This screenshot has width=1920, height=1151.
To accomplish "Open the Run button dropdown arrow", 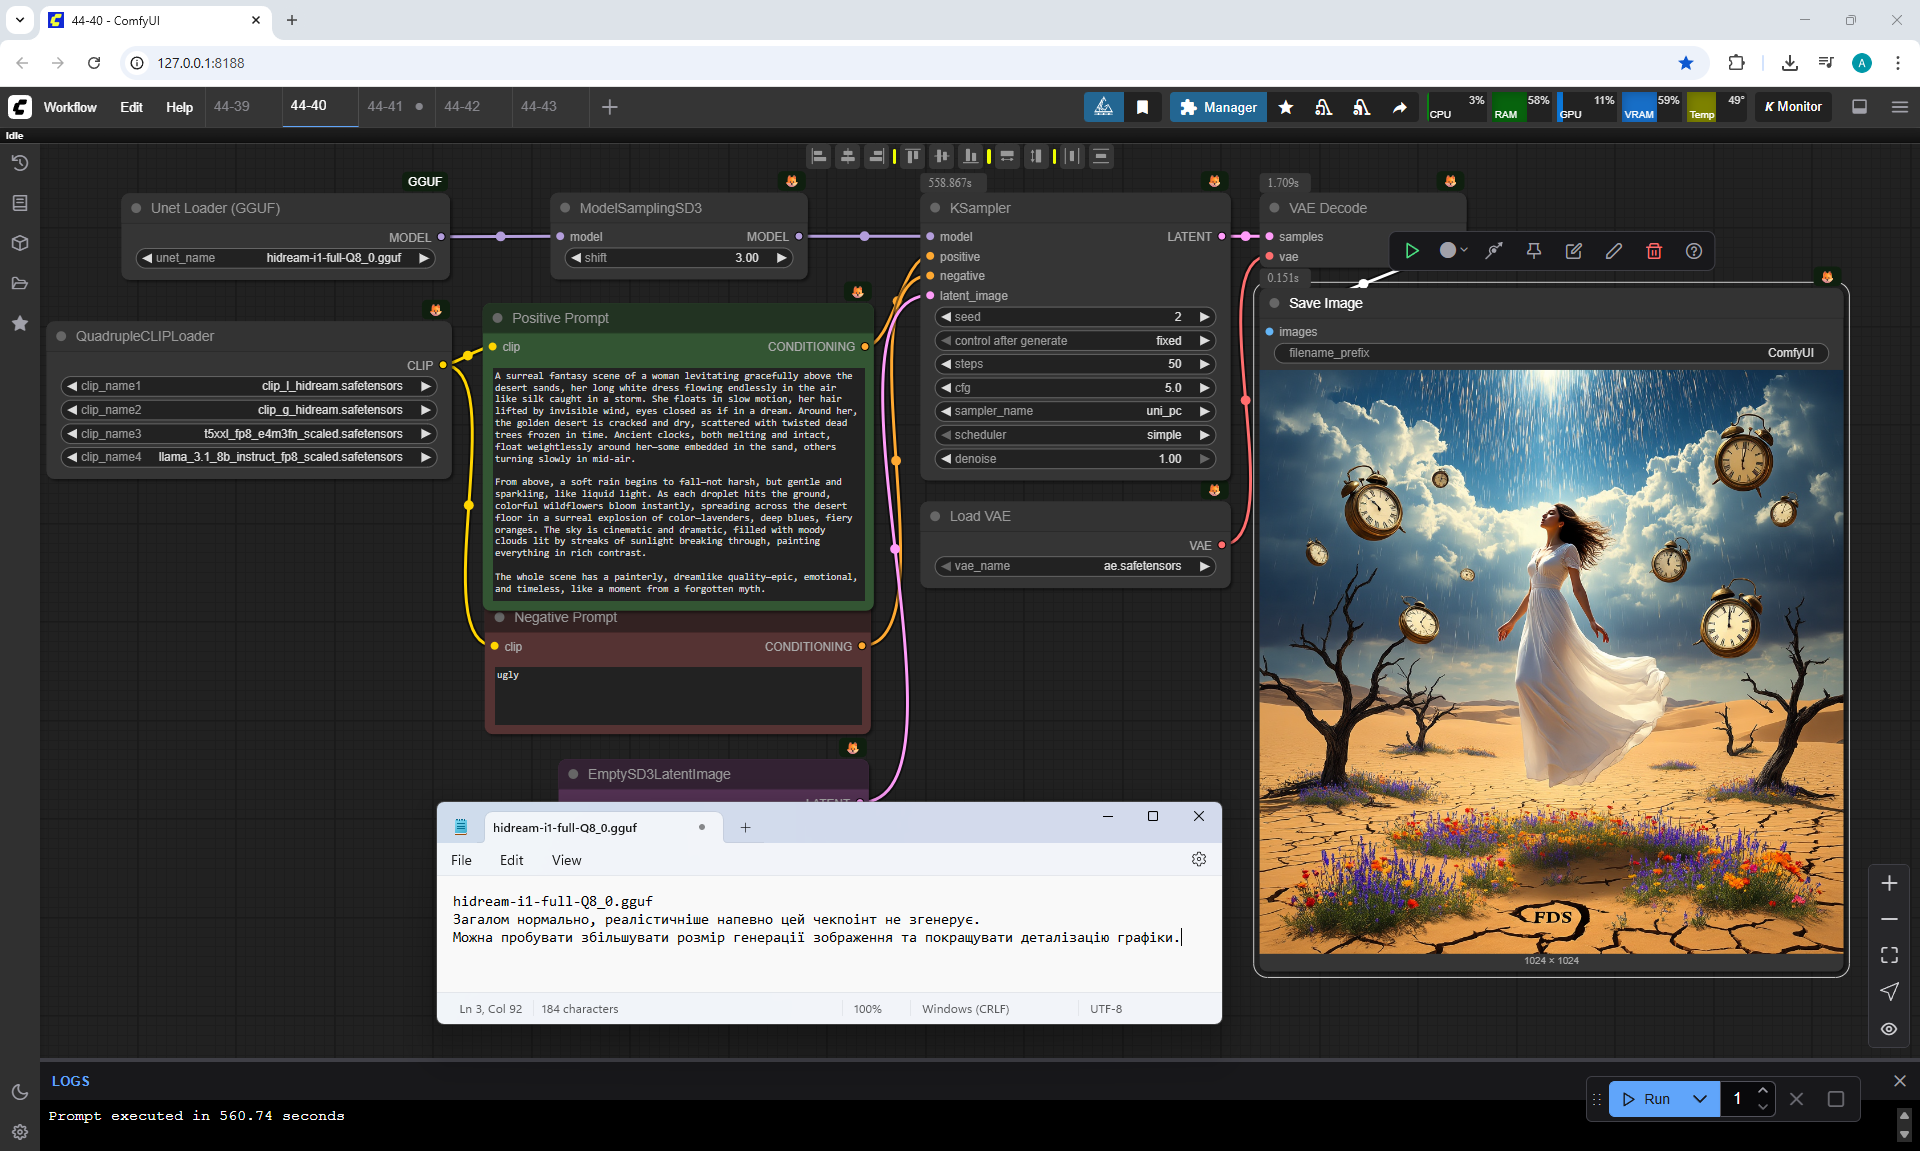I will [x=1699, y=1099].
